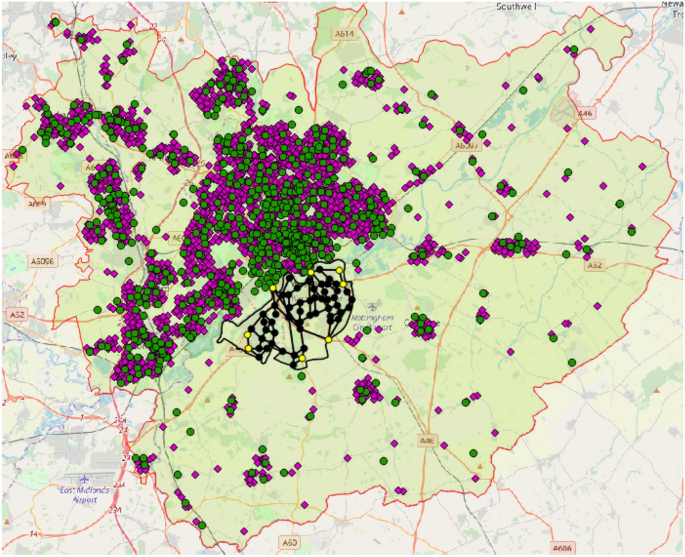Select upper yellow node of the western pair
This screenshot has width=685, height=557.
(x=247, y=335)
